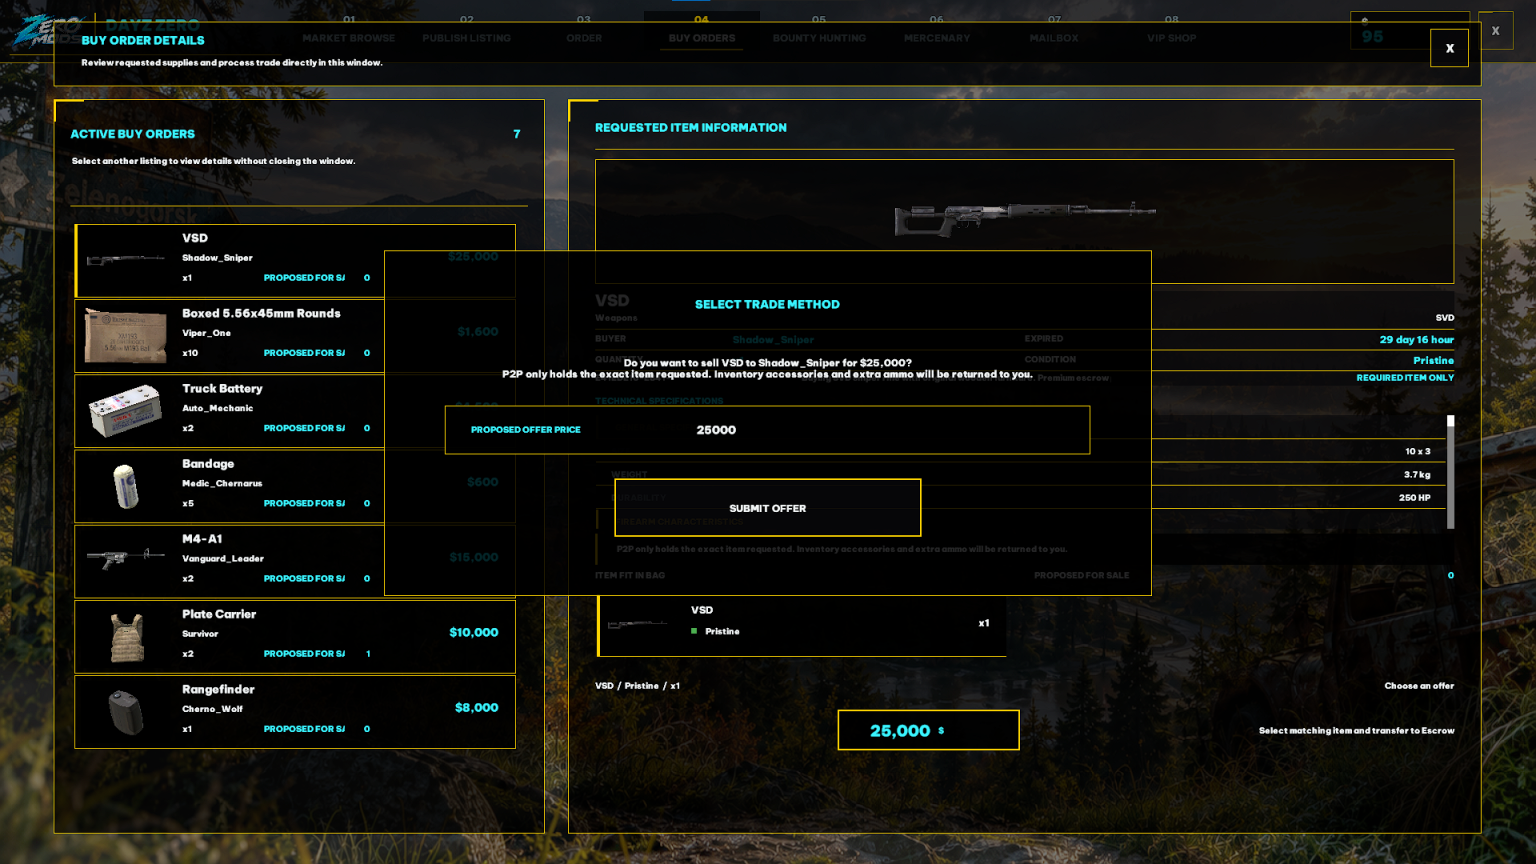
Task: Select the Truck Battery listing title
Action: (222, 389)
